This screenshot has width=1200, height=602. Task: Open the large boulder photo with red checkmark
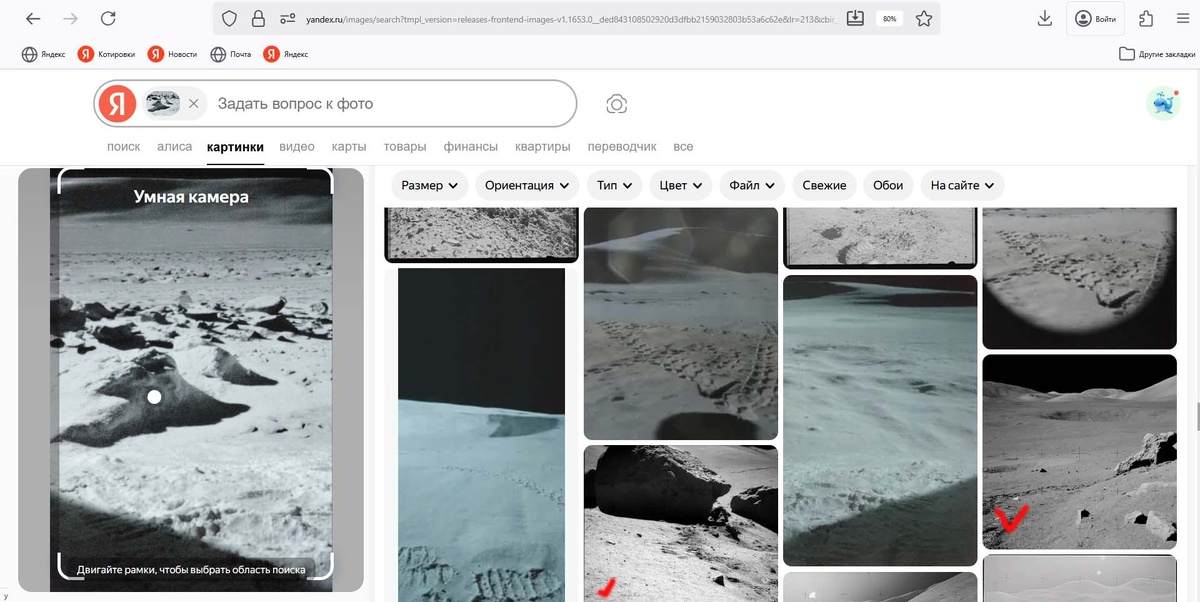(681, 524)
